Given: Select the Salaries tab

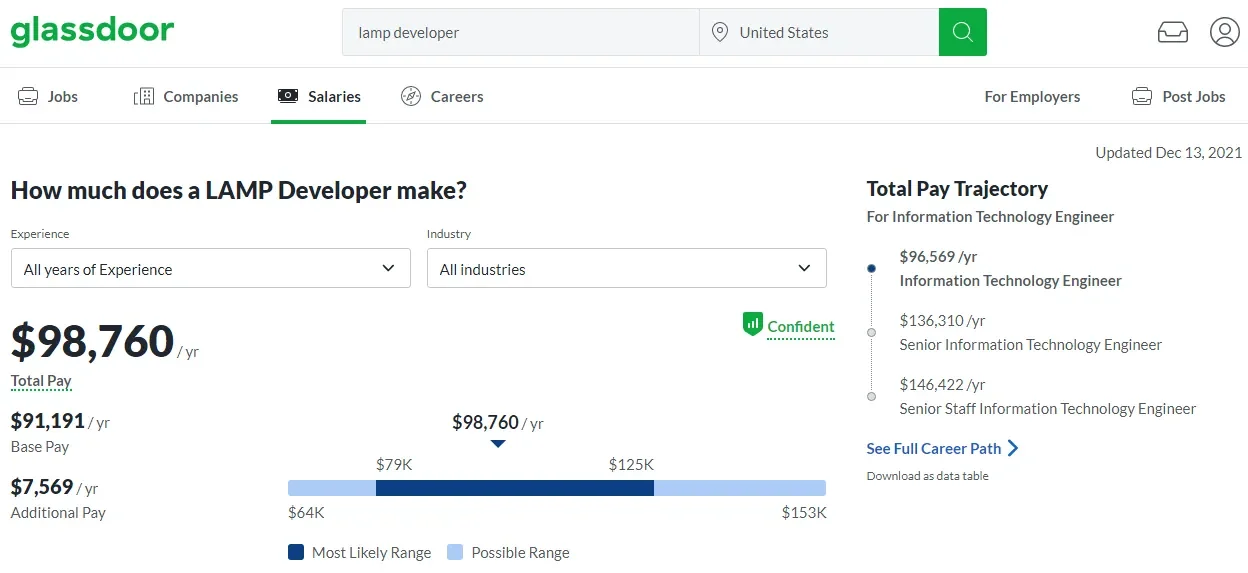Looking at the screenshot, I should coord(319,96).
